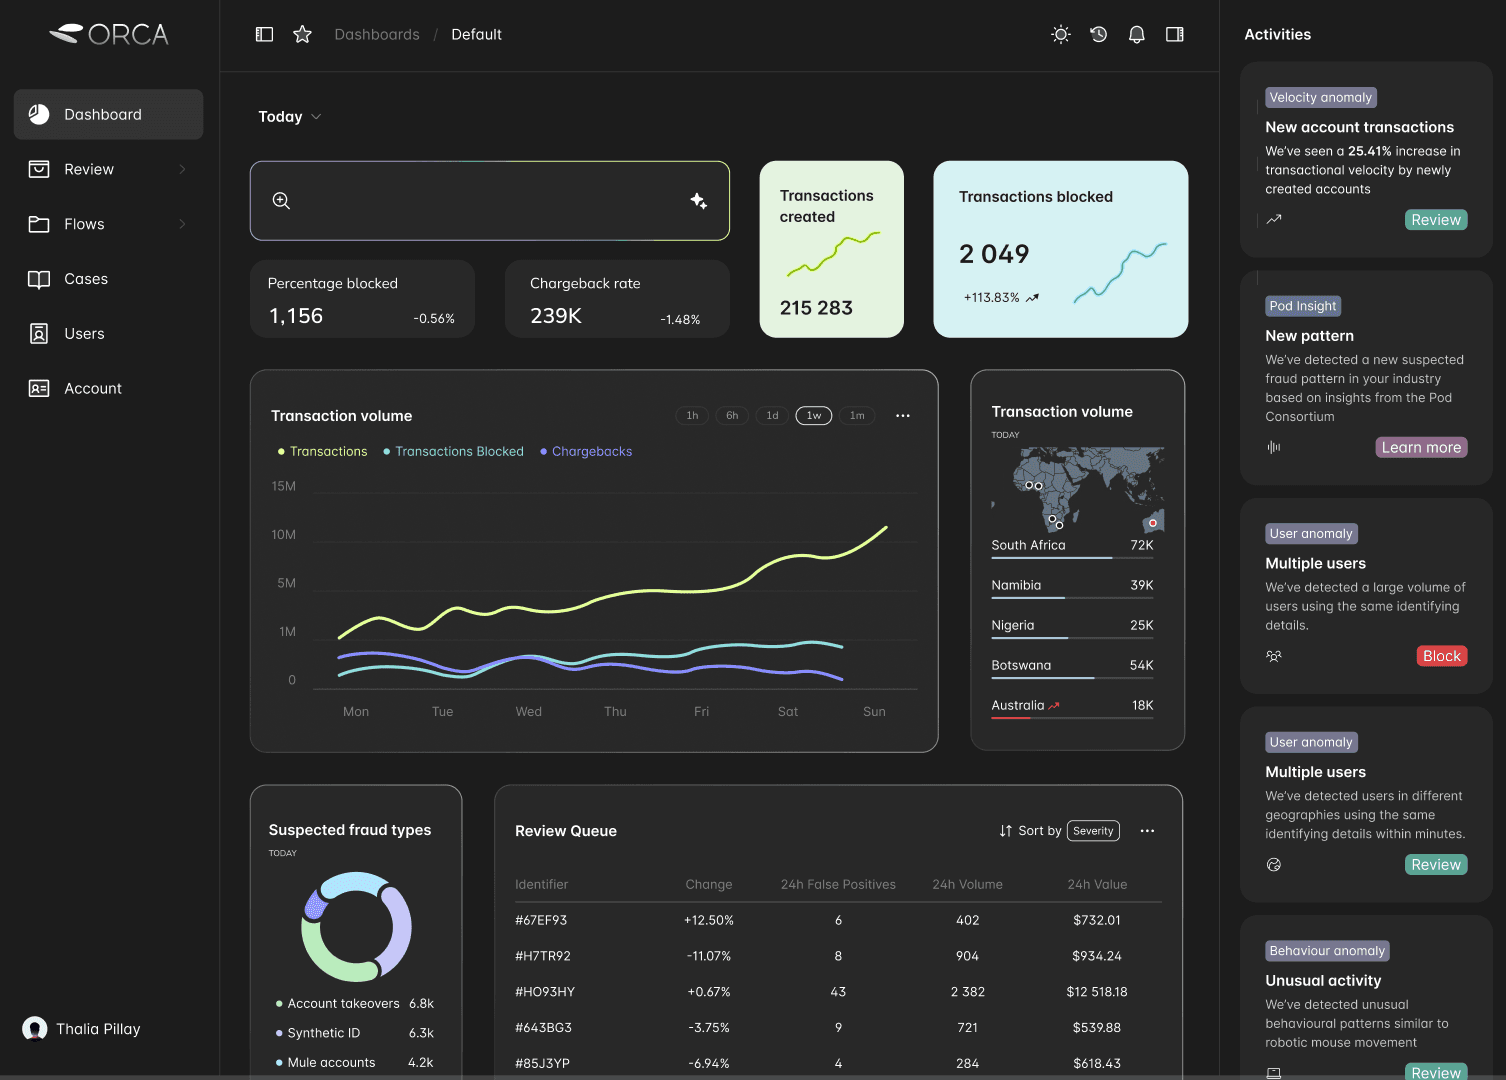This screenshot has width=1506, height=1080.
Task: Click Block on the Multiple users alert
Action: pyautogui.click(x=1441, y=655)
